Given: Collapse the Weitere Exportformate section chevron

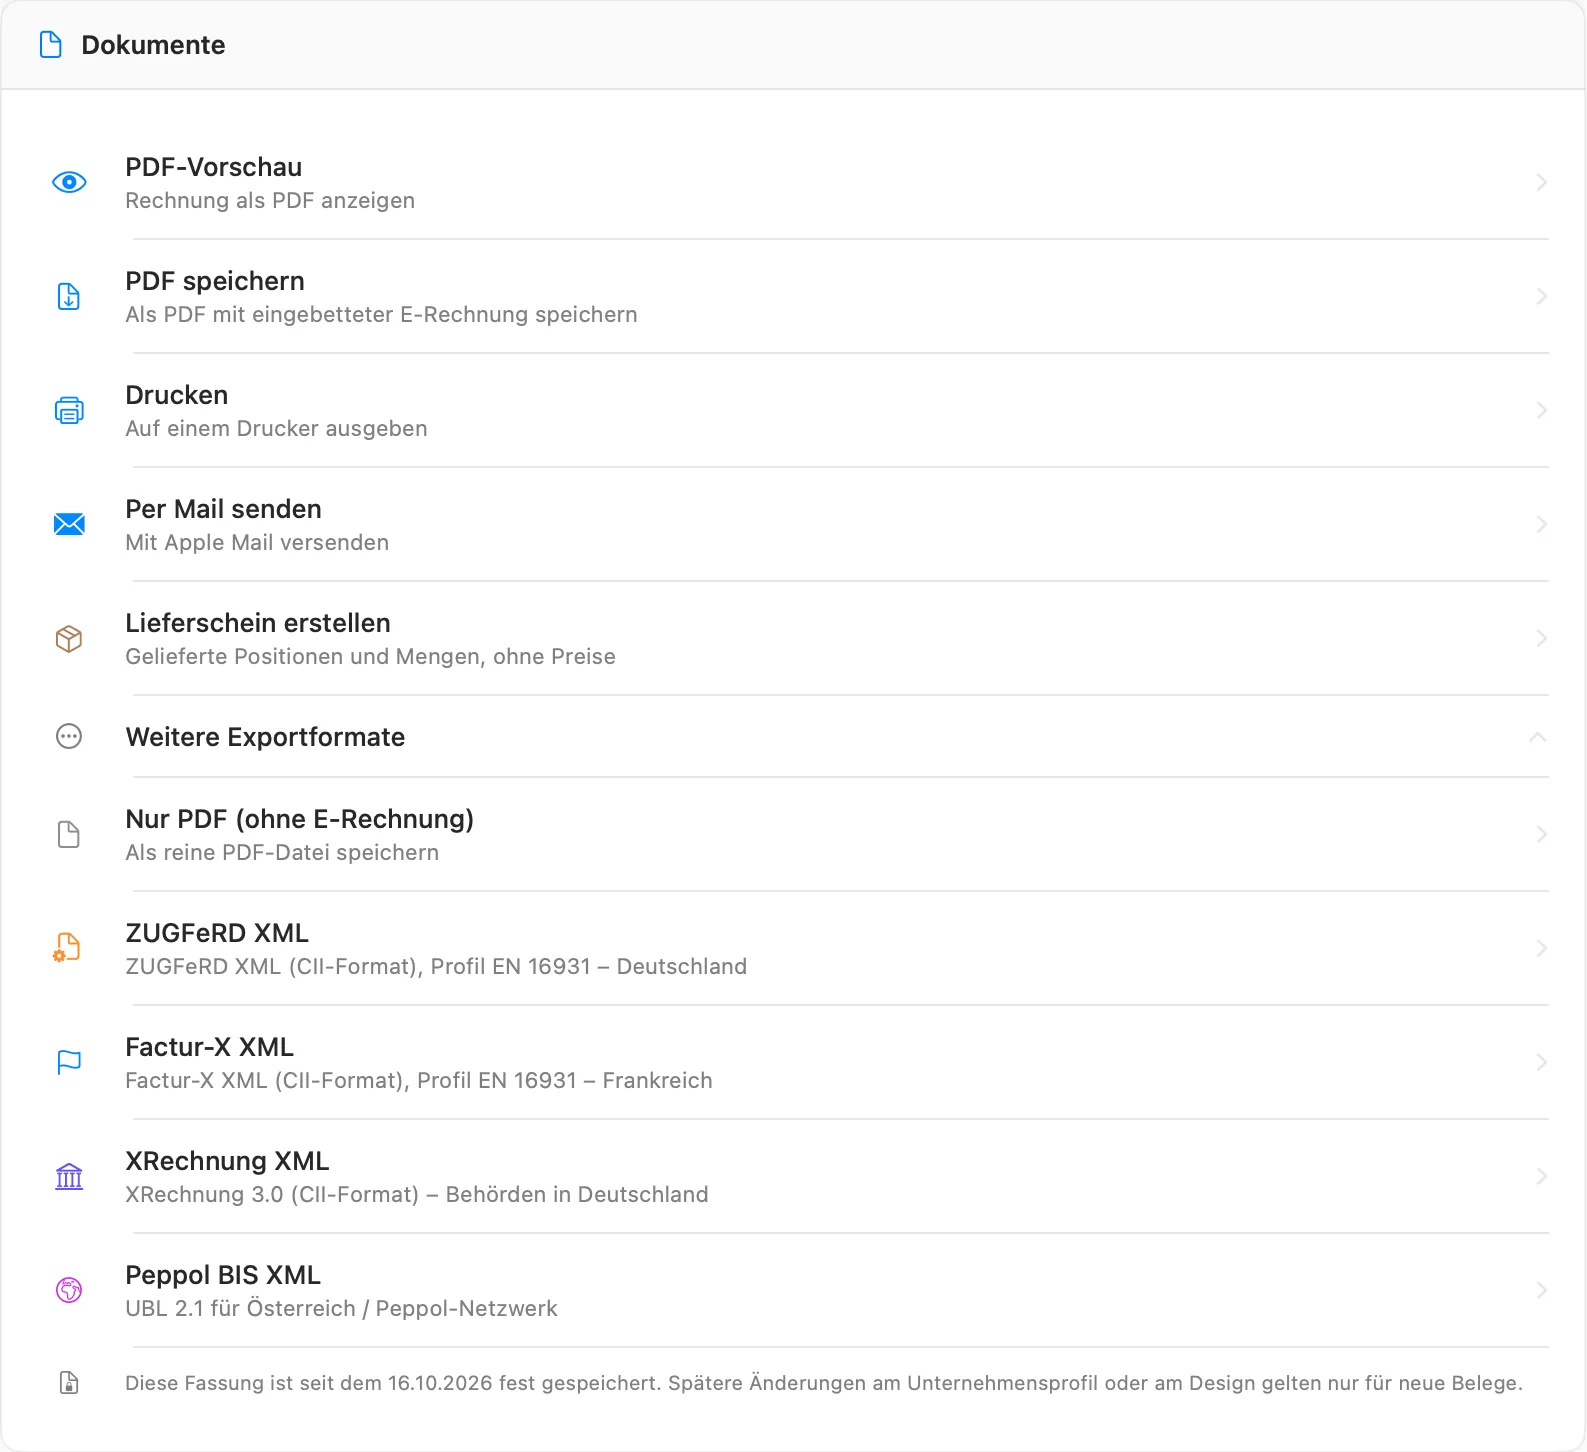Looking at the screenshot, I should 1538,737.
